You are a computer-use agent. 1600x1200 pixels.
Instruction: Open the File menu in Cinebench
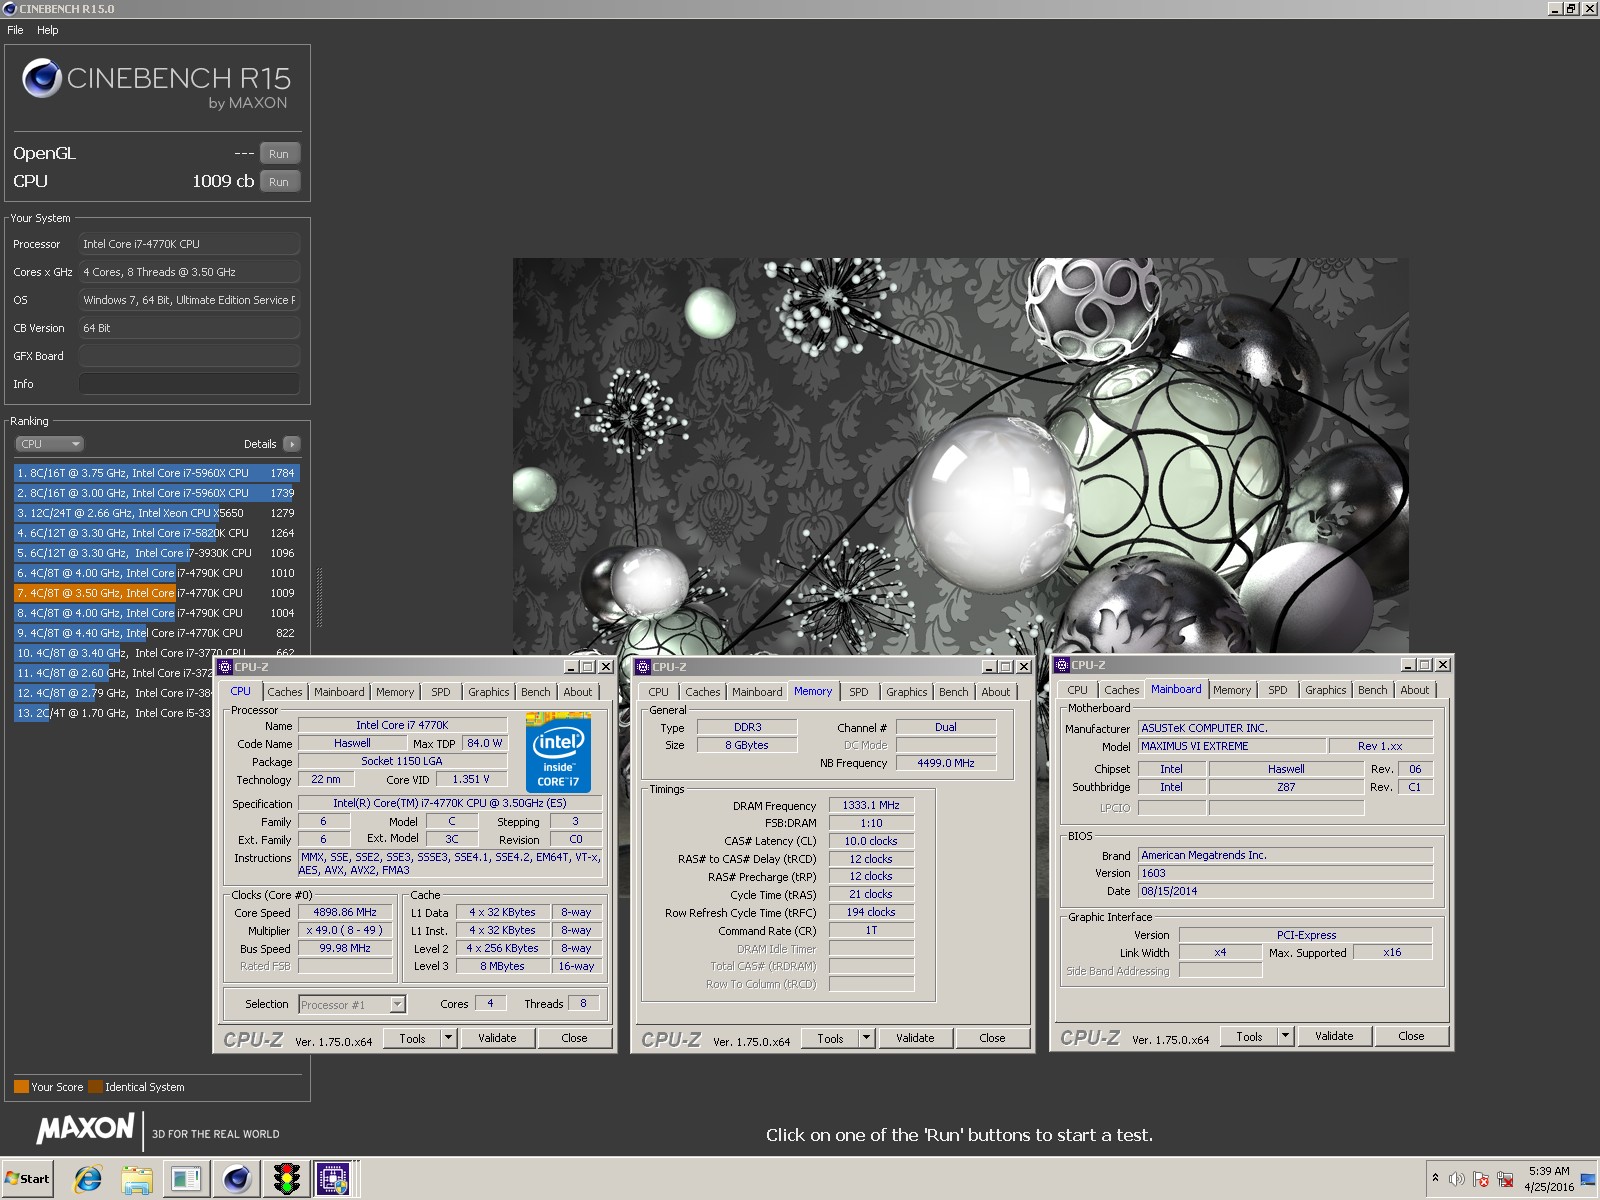(15, 30)
